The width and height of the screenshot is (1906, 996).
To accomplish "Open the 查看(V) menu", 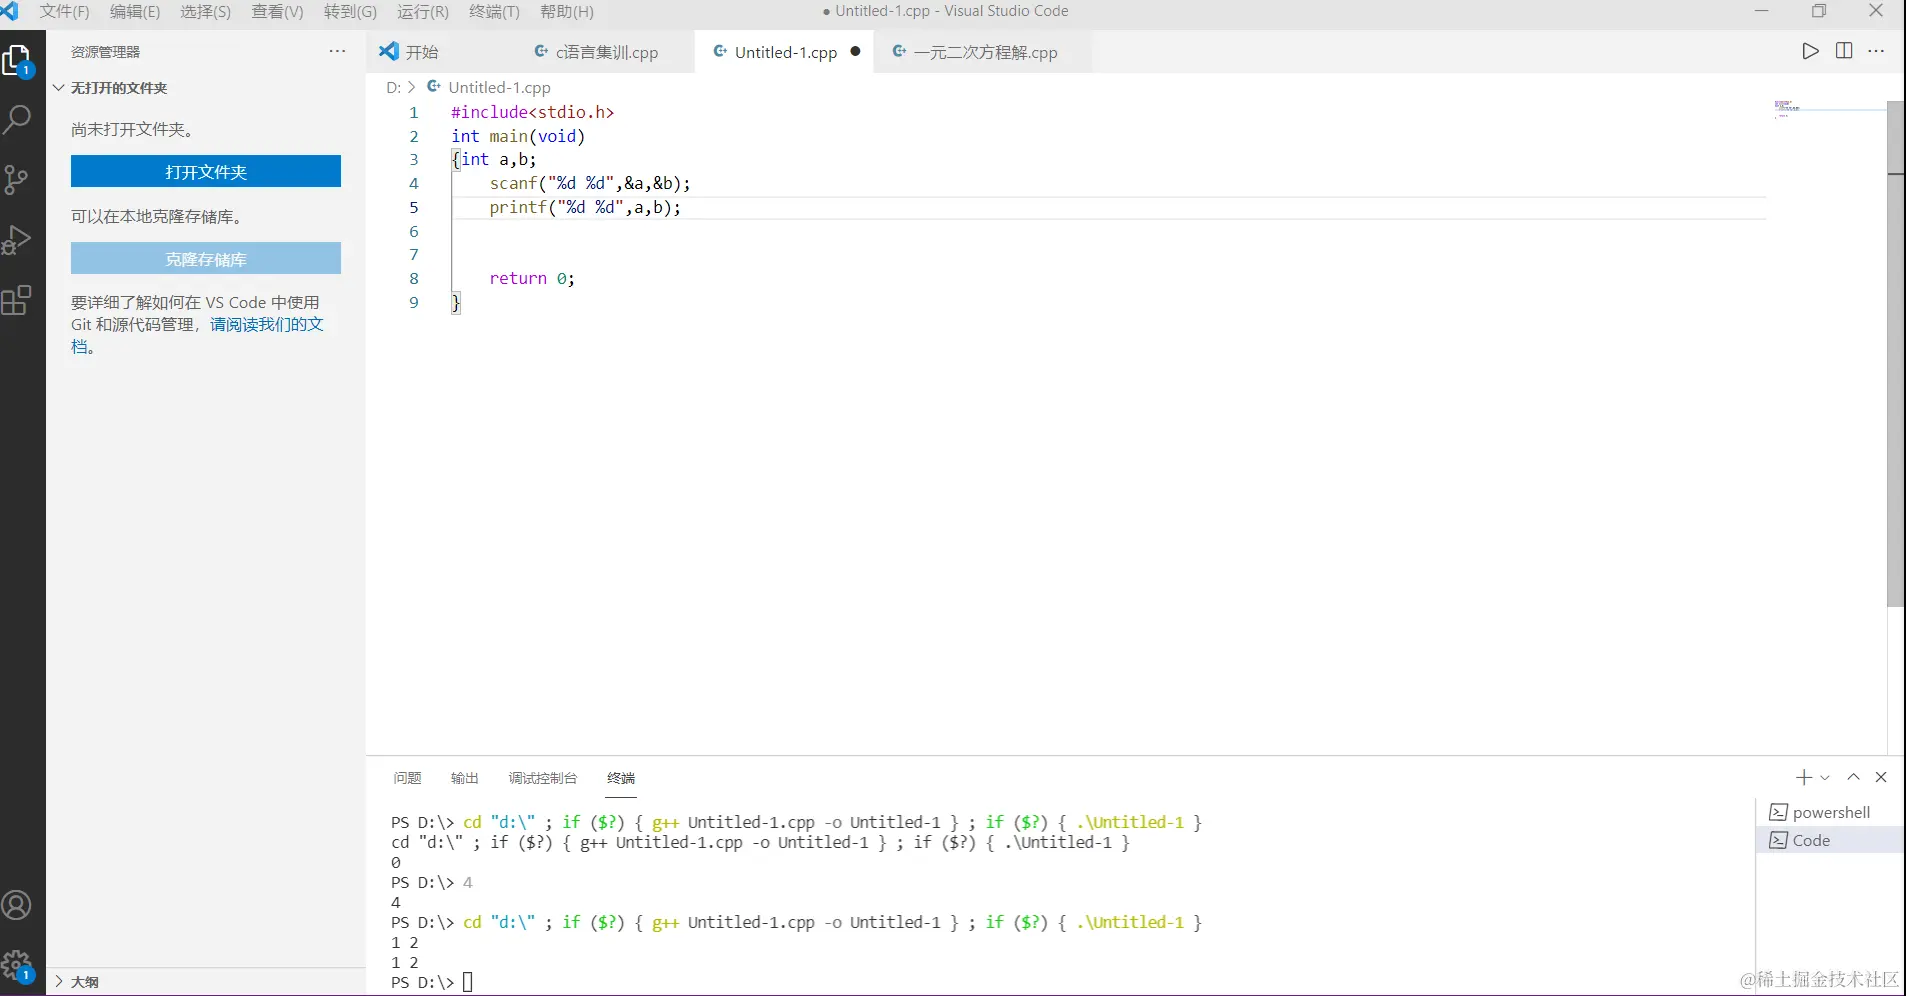I will (277, 12).
